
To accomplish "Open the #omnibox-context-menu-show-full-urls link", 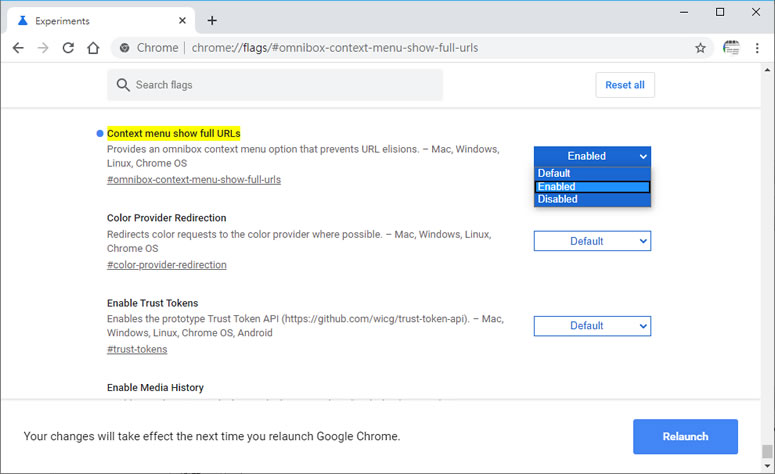I will (x=194, y=180).
